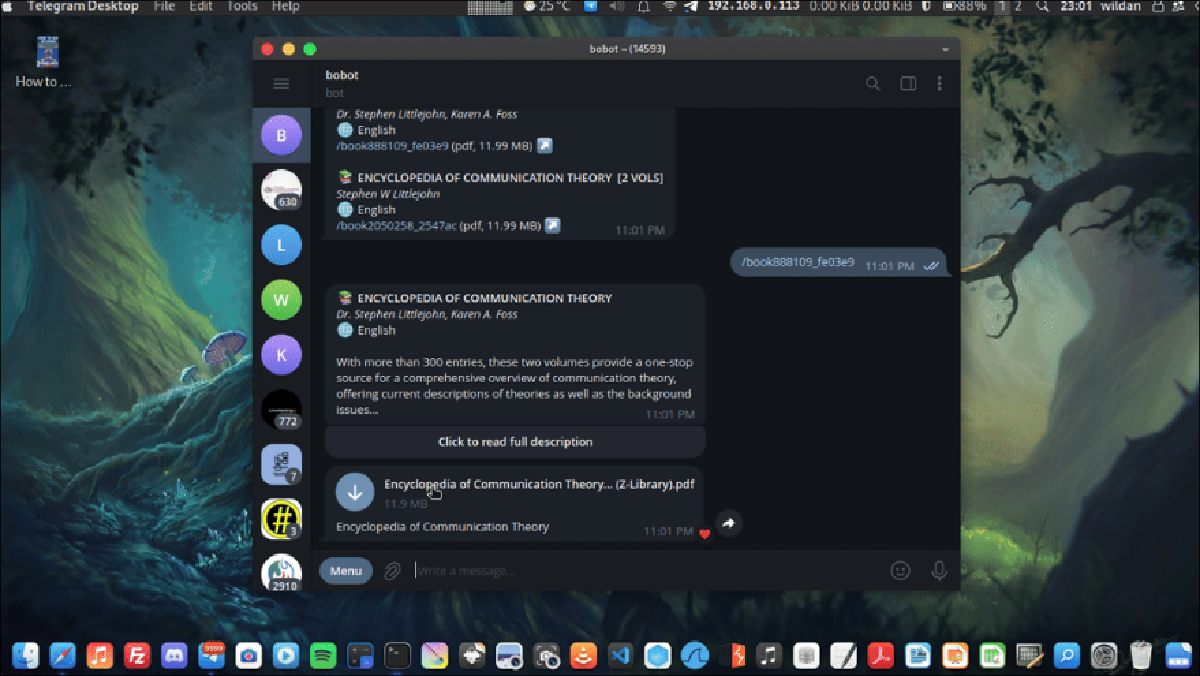Open the Tools menu in menu bar
The width and height of the screenshot is (1200, 676).
(x=242, y=7)
